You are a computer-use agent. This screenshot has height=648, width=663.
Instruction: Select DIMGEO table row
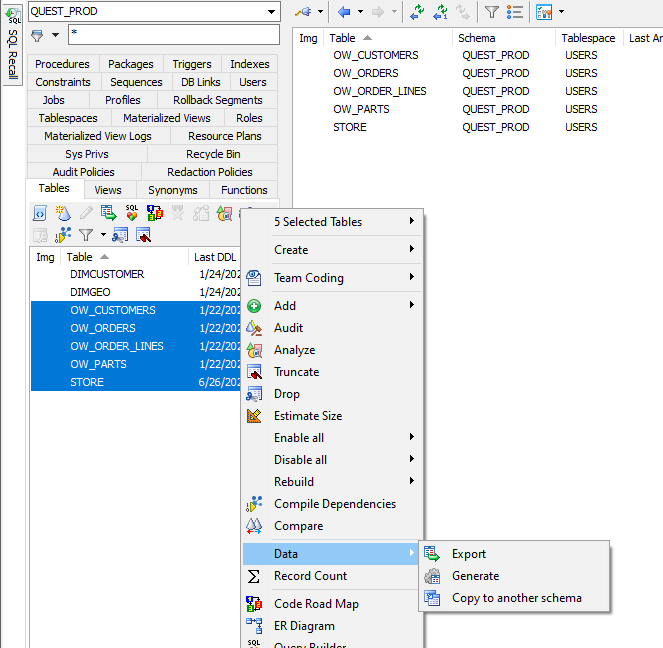[x=135, y=292]
